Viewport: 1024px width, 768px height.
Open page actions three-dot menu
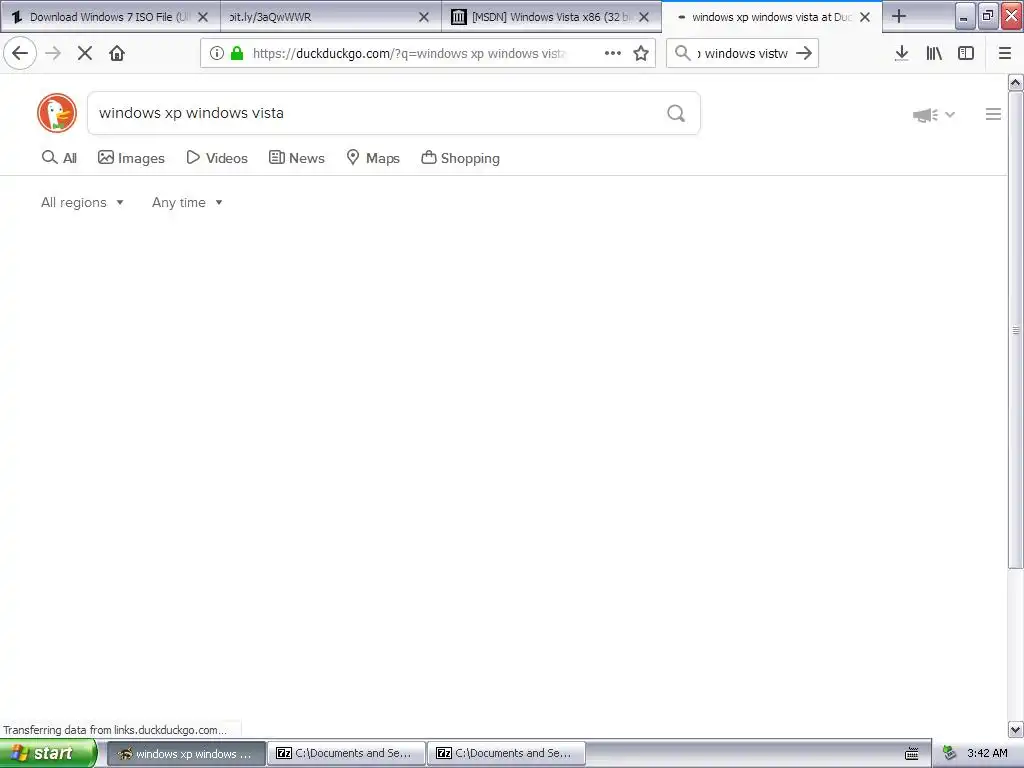click(x=613, y=53)
